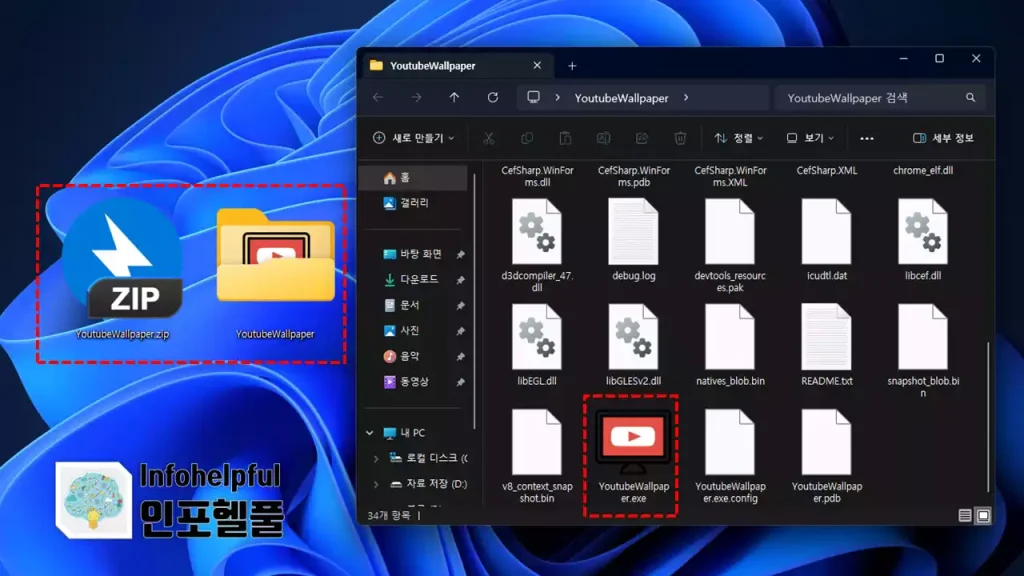The image size is (1024, 576).
Task: Open the 정렬 sort dropdown
Action: [x=739, y=138]
